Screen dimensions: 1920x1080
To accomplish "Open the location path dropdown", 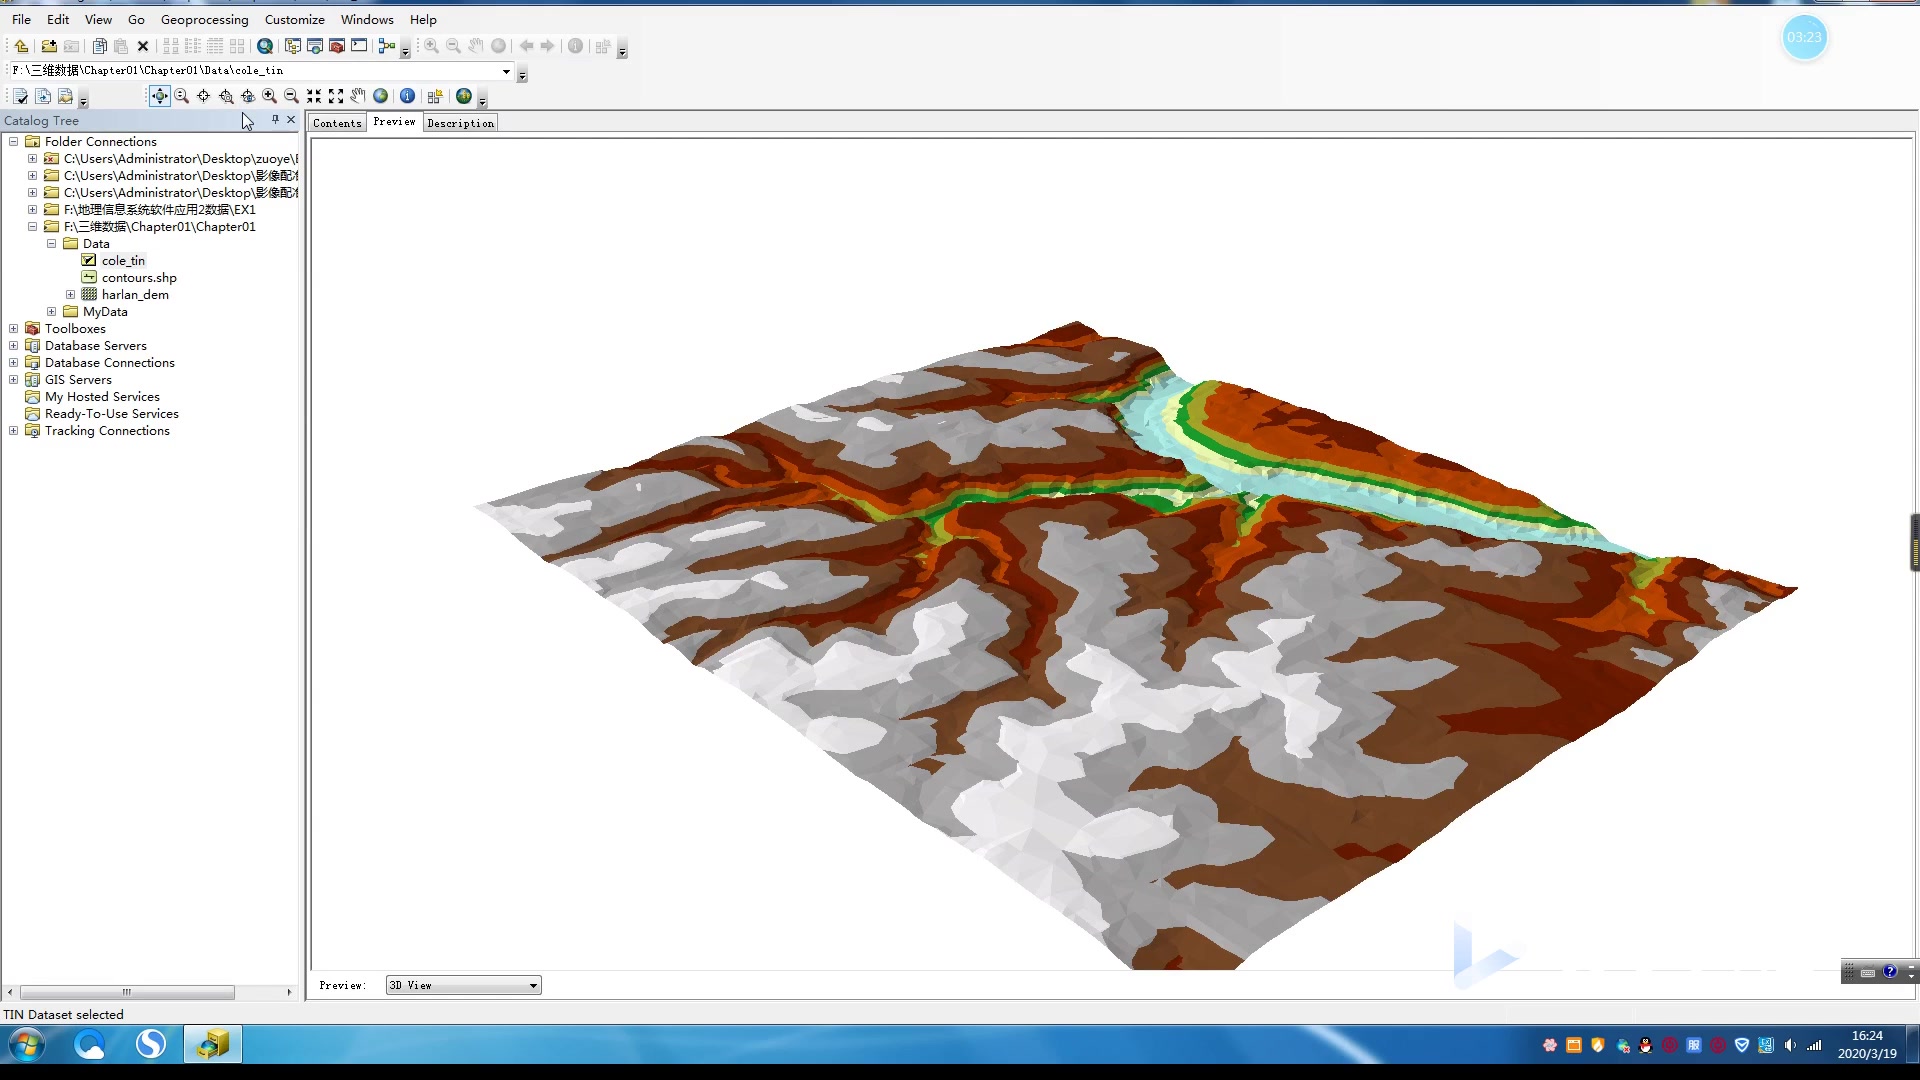I will click(506, 71).
